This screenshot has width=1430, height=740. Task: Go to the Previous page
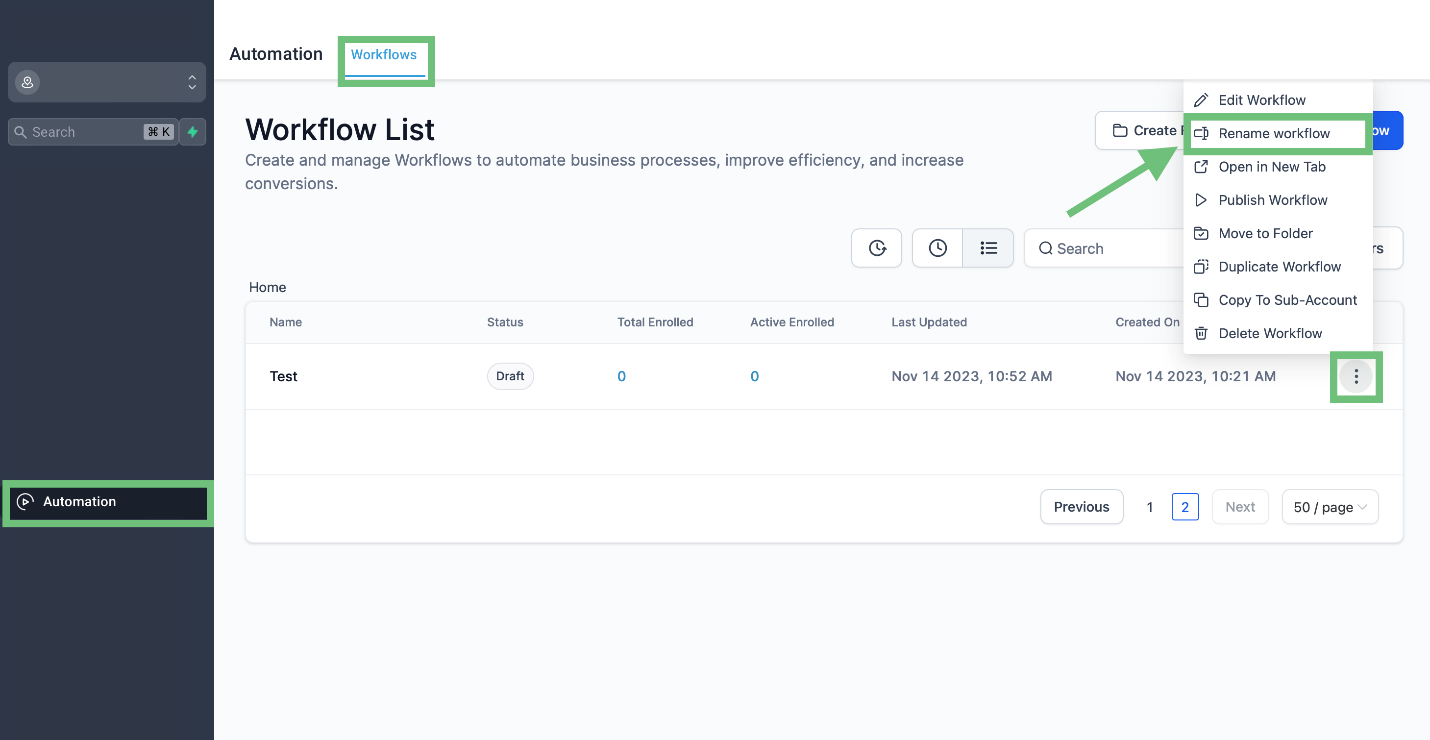tap(1082, 507)
